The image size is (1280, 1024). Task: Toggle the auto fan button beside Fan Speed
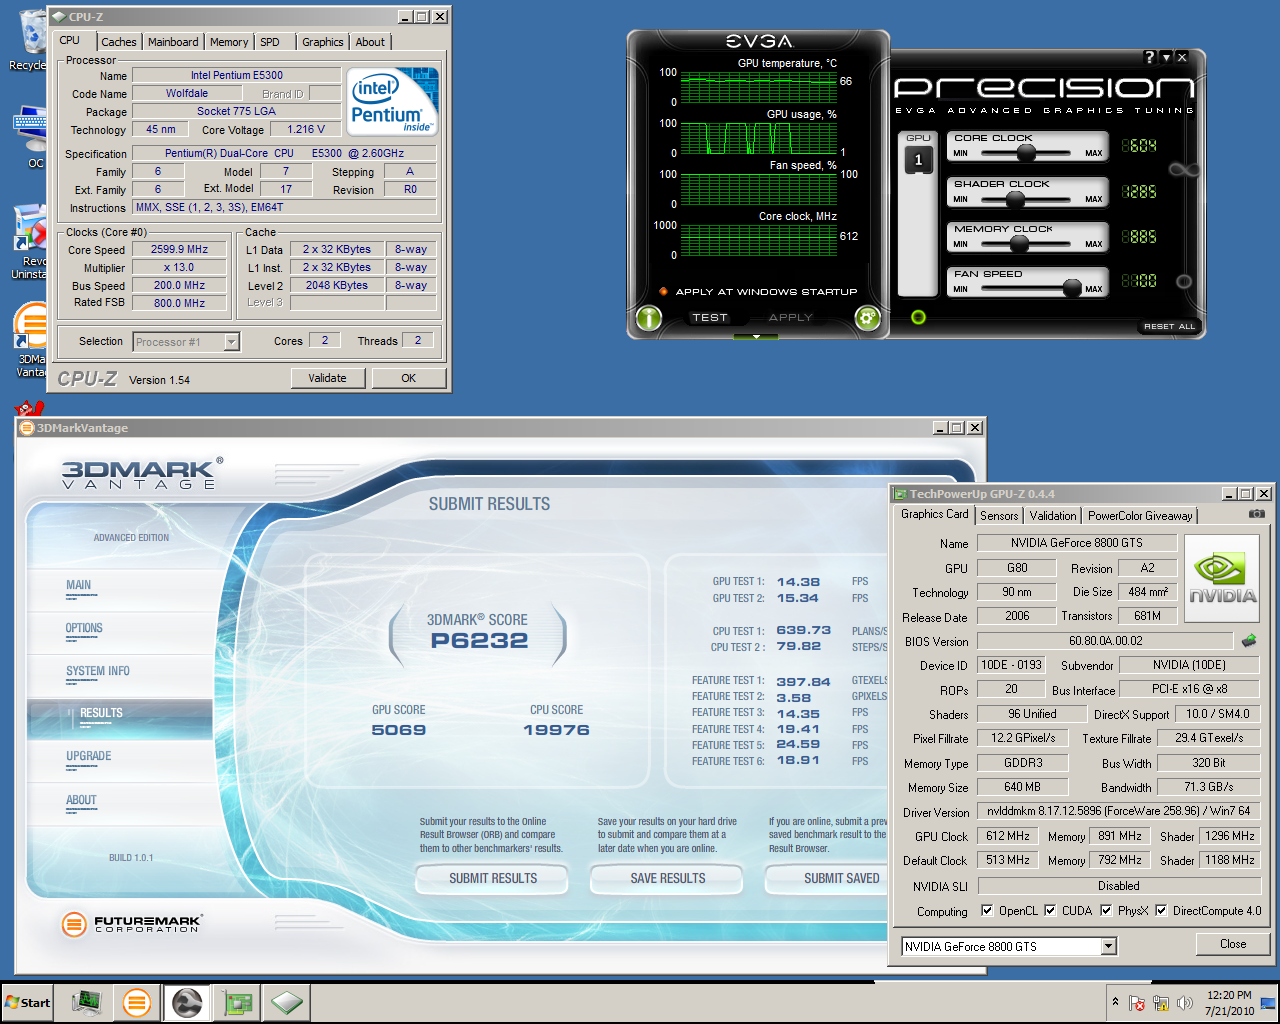point(1184,281)
